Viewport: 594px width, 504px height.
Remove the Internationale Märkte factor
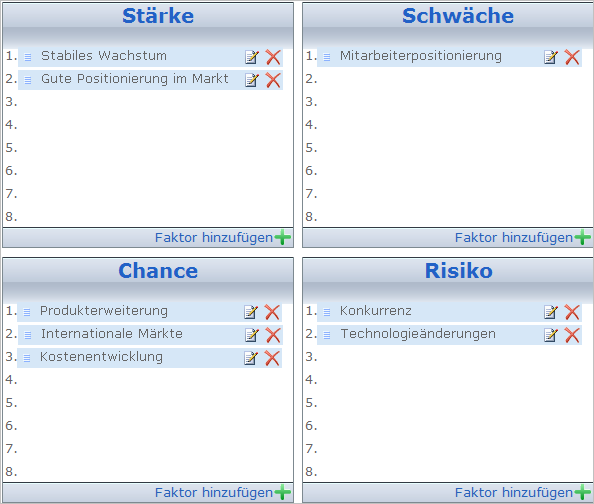pyautogui.click(x=273, y=335)
